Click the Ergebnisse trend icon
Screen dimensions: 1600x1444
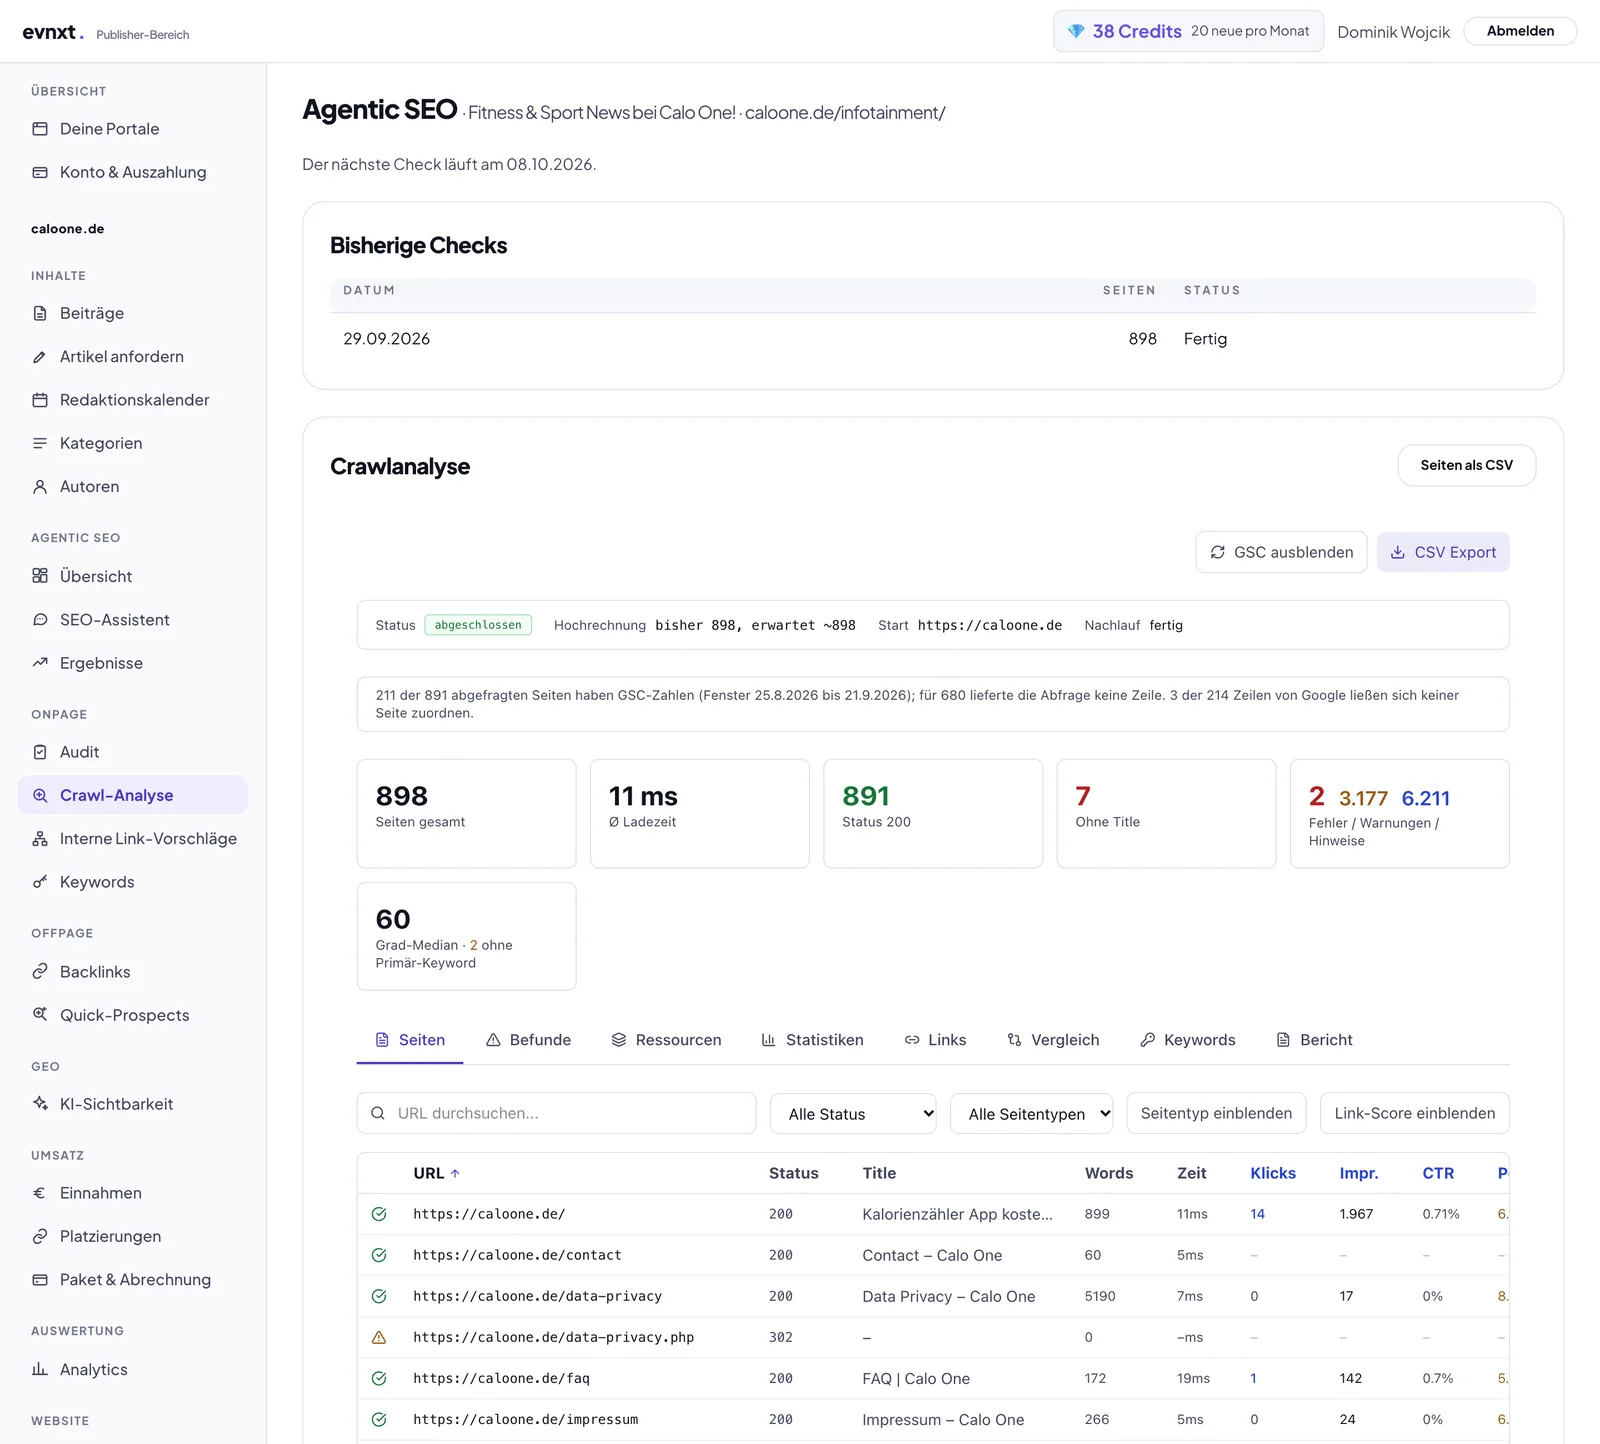coord(40,663)
